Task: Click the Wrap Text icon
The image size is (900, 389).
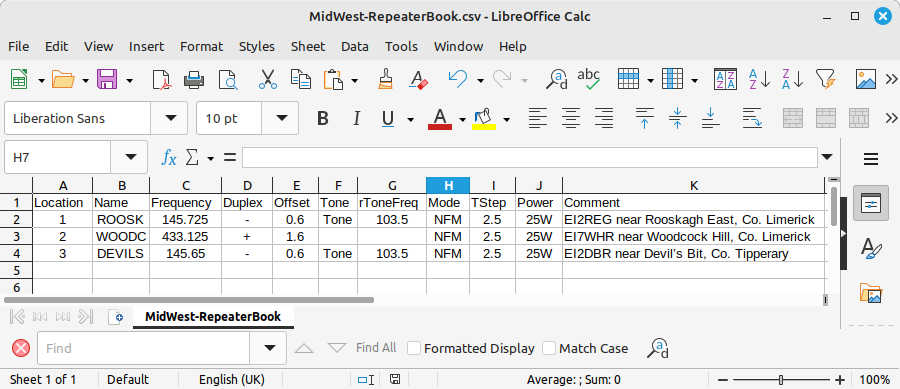Action: (751, 118)
